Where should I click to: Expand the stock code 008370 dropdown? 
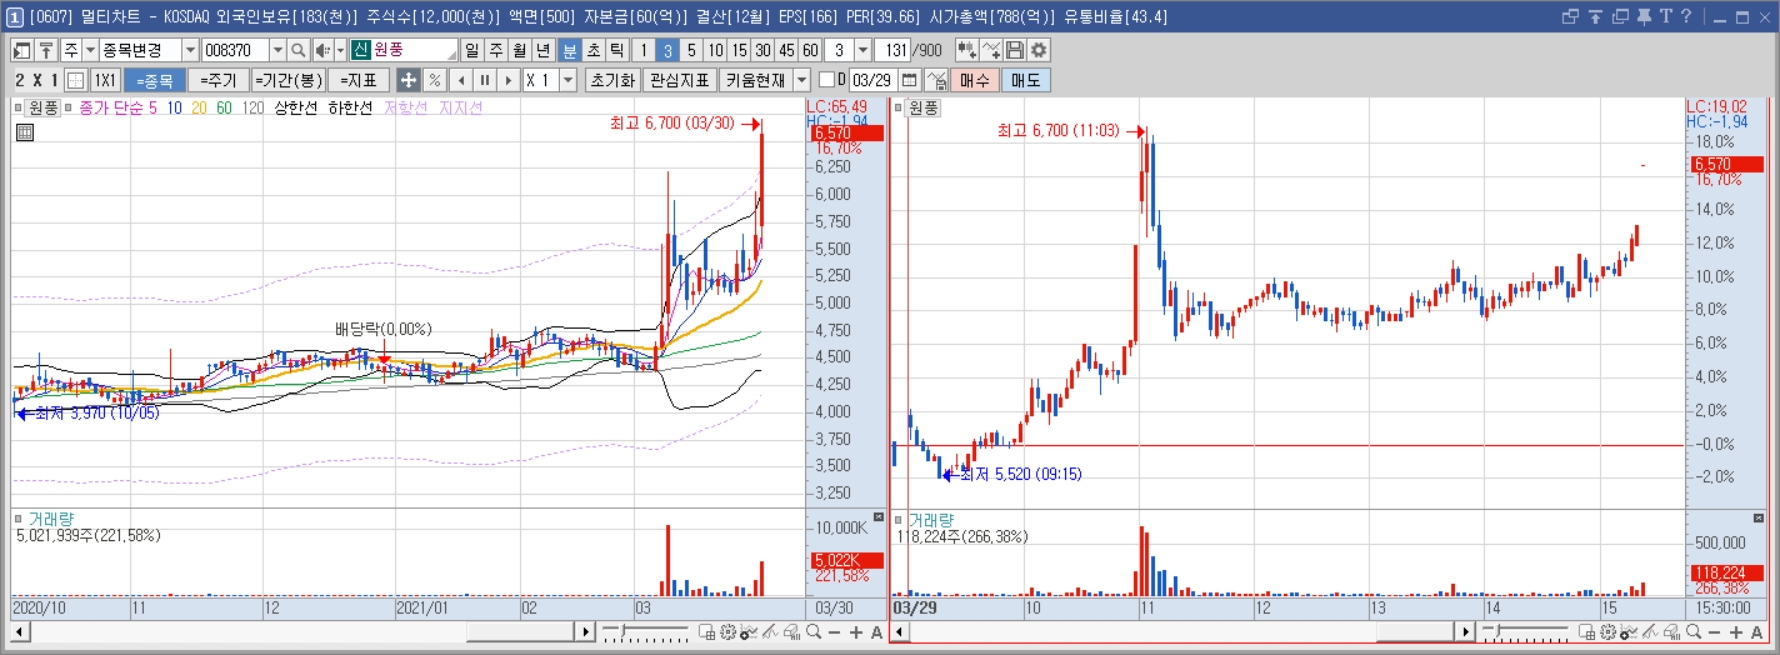click(278, 50)
